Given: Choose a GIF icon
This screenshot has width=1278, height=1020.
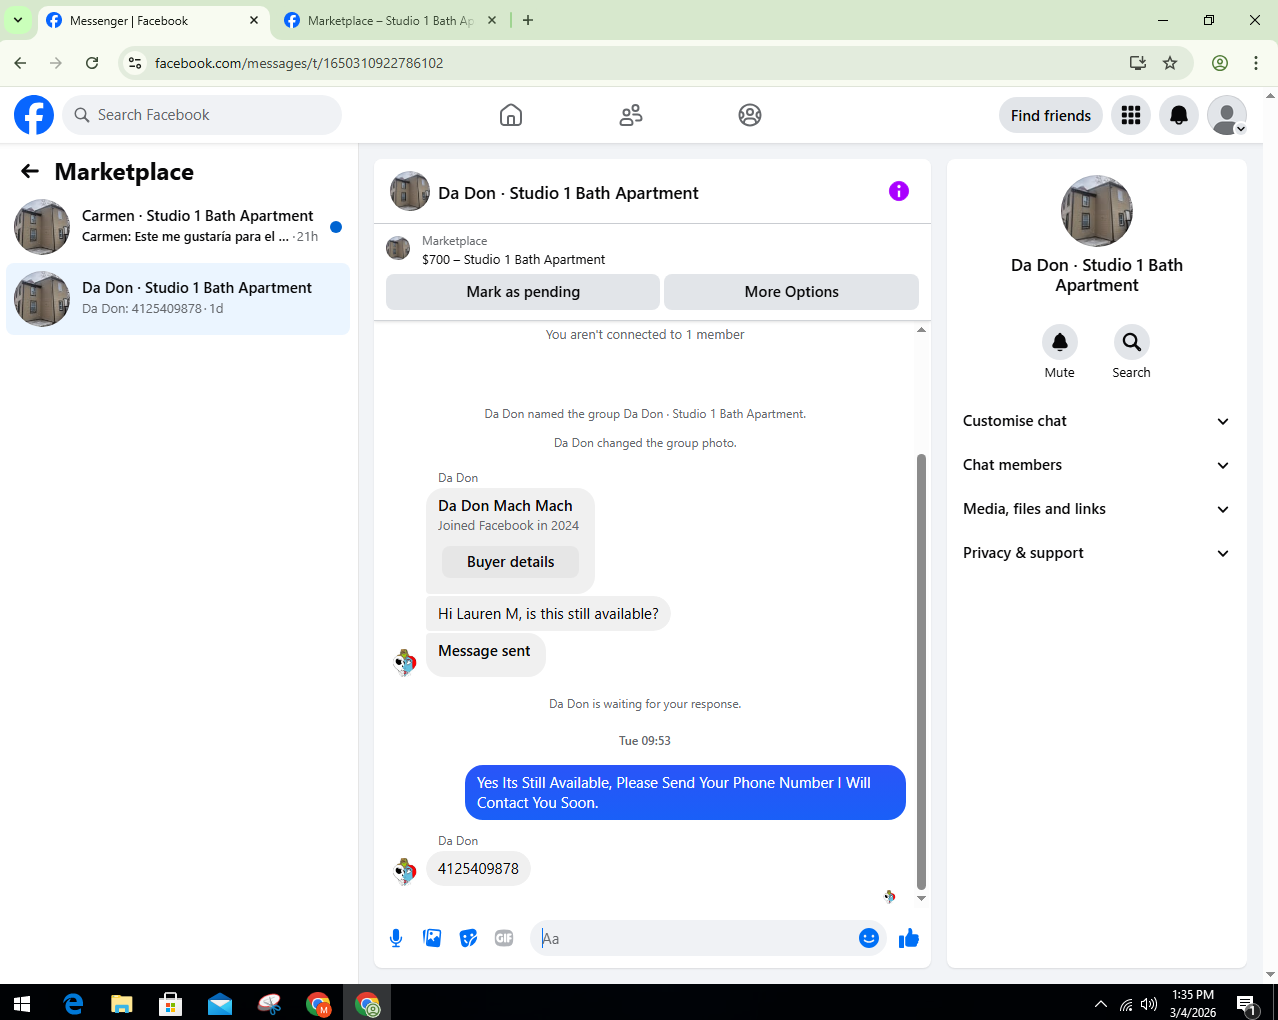Looking at the screenshot, I should [x=504, y=938].
